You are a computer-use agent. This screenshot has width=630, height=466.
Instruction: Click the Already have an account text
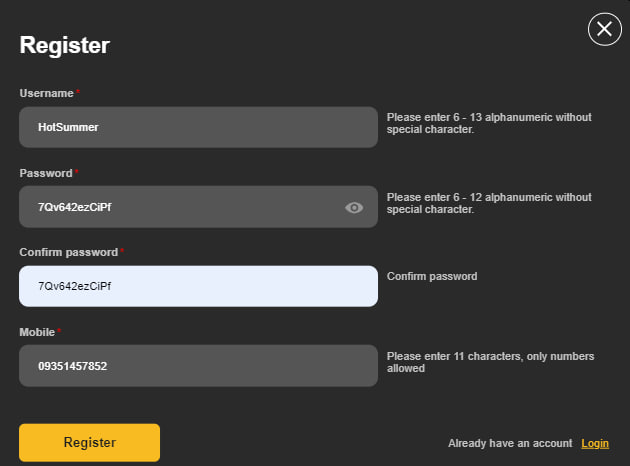(x=510, y=444)
